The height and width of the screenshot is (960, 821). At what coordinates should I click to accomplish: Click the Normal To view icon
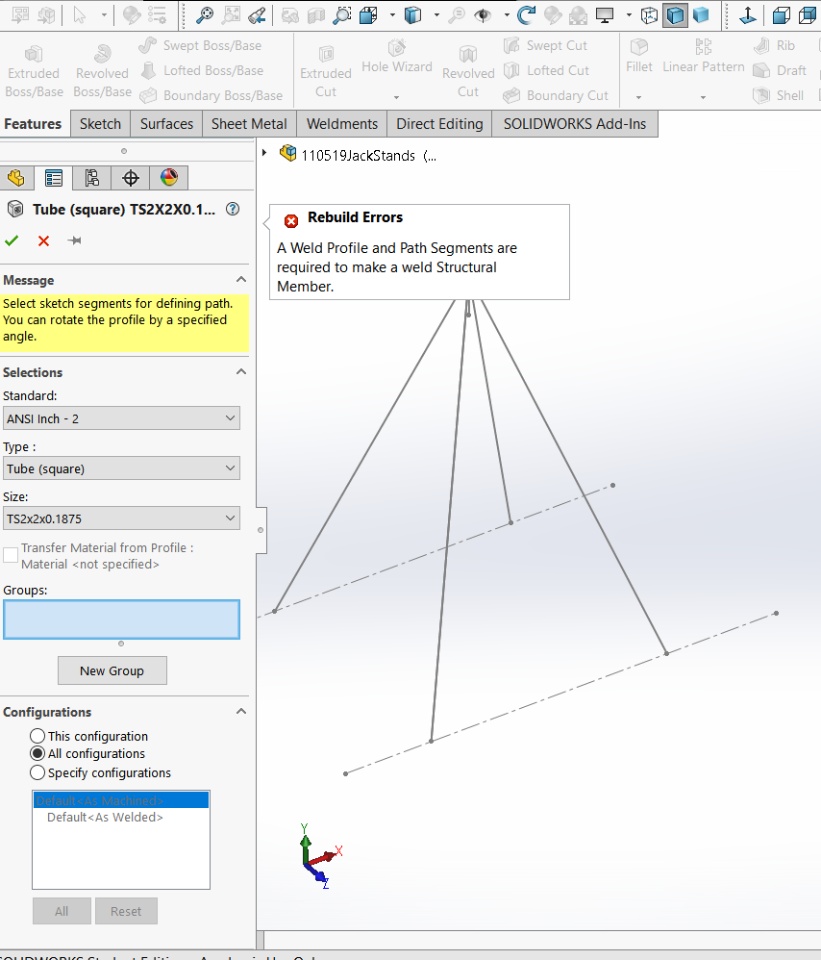(748, 15)
